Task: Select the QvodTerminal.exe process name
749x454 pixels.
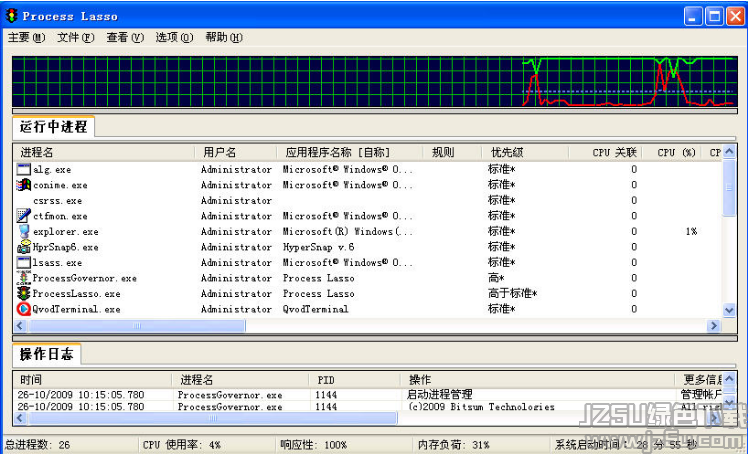Action: point(76,309)
